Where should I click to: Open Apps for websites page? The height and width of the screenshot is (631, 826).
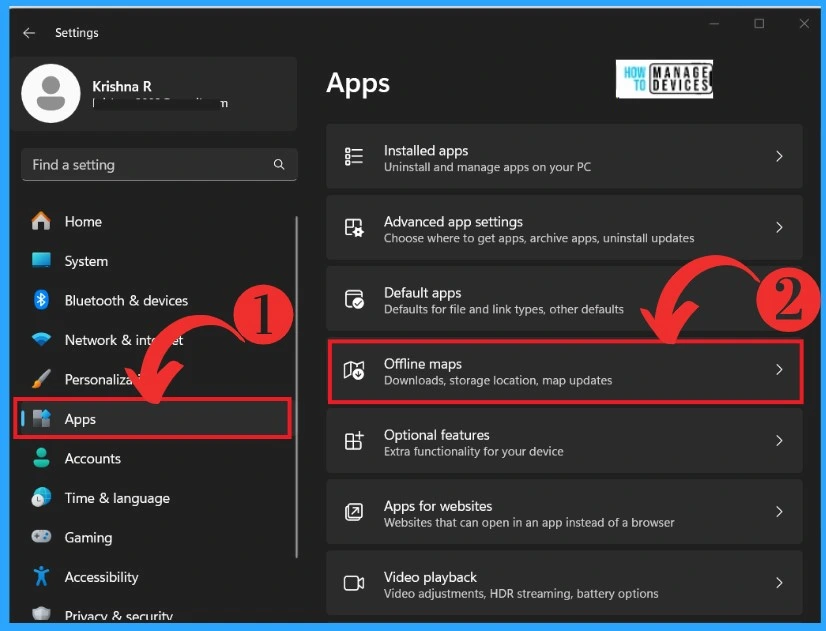(x=564, y=511)
